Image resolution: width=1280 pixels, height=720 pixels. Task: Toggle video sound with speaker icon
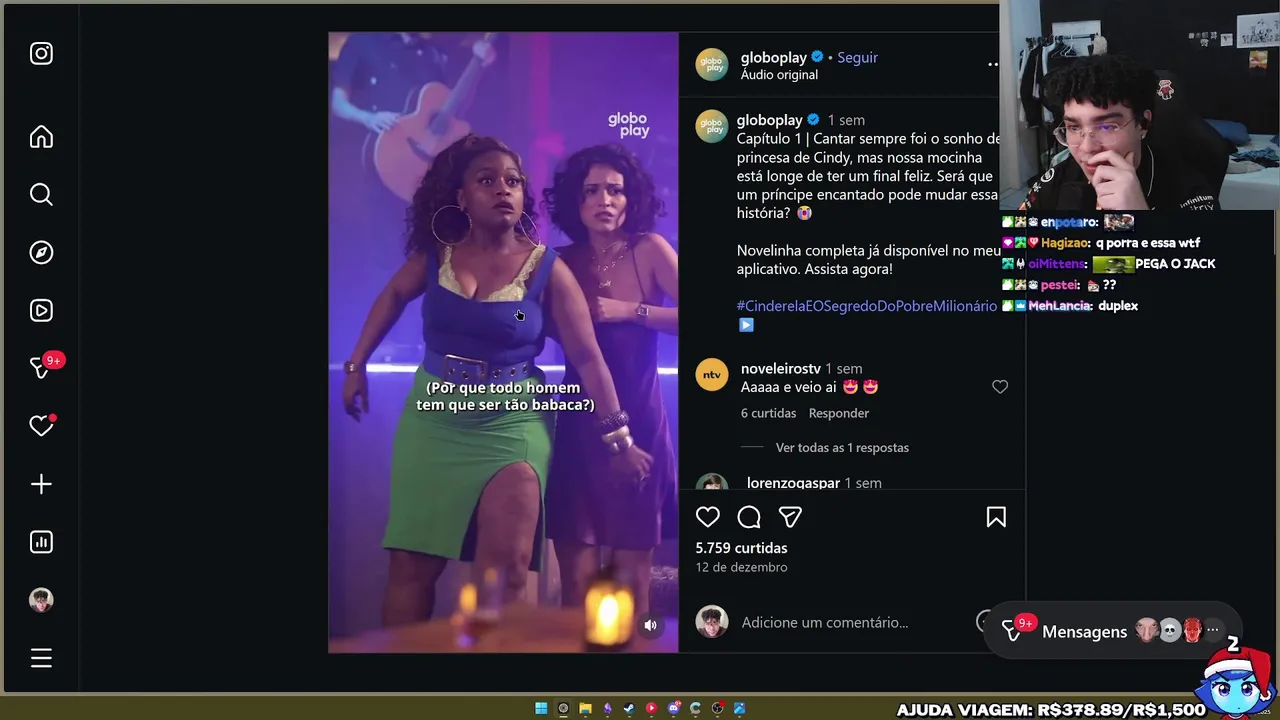click(650, 625)
